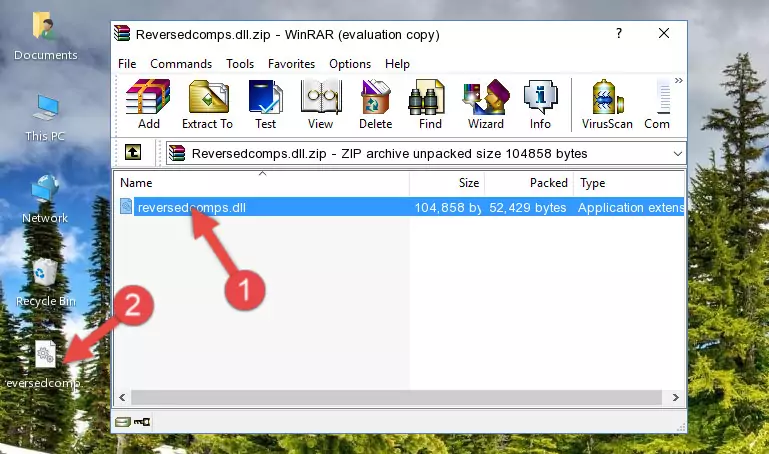Select the reversedcomps.dll file row
Screen dimensions: 769x454
click(400, 207)
